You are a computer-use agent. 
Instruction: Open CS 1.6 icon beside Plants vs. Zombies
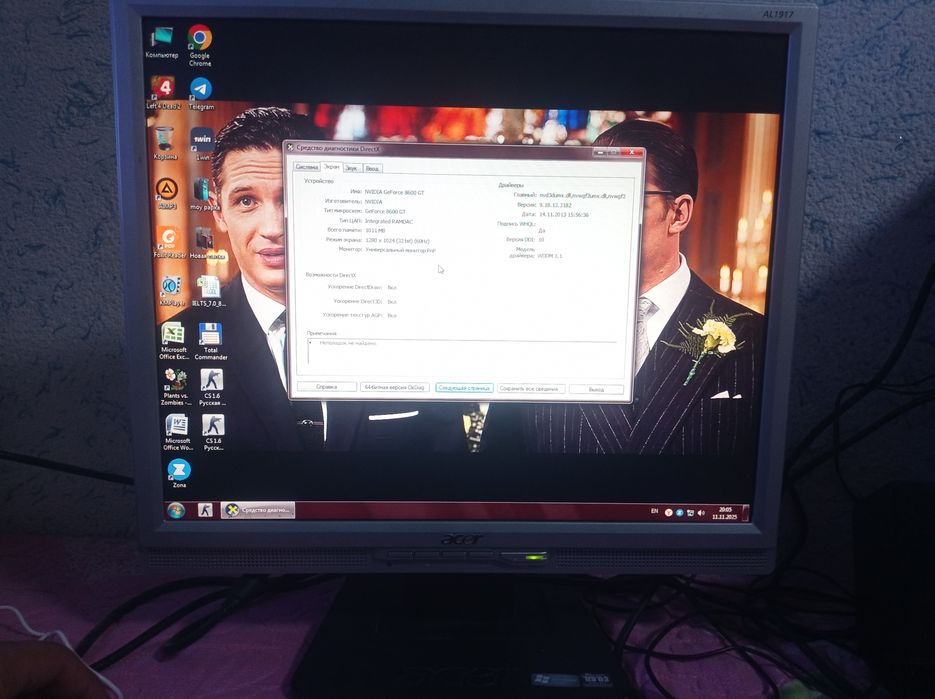pos(212,387)
